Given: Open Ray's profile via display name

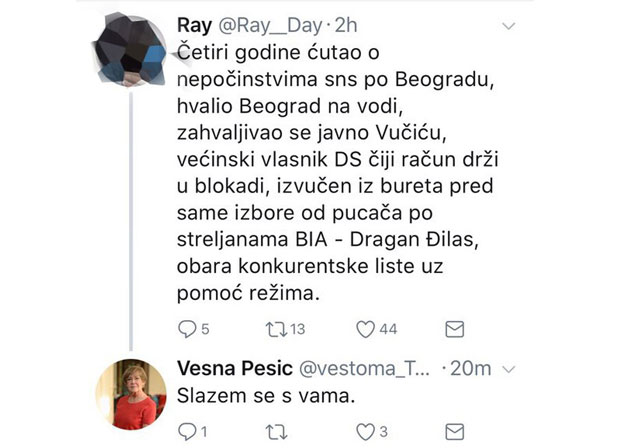Looking at the screenshot, I should (194, 24).
